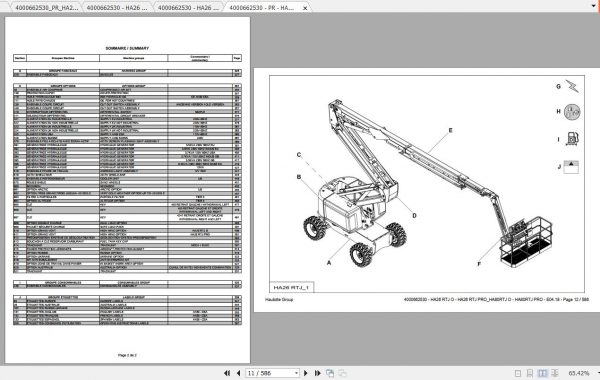Jump to the last page
This screenshot has width=600, height=380.
point(318,373)
